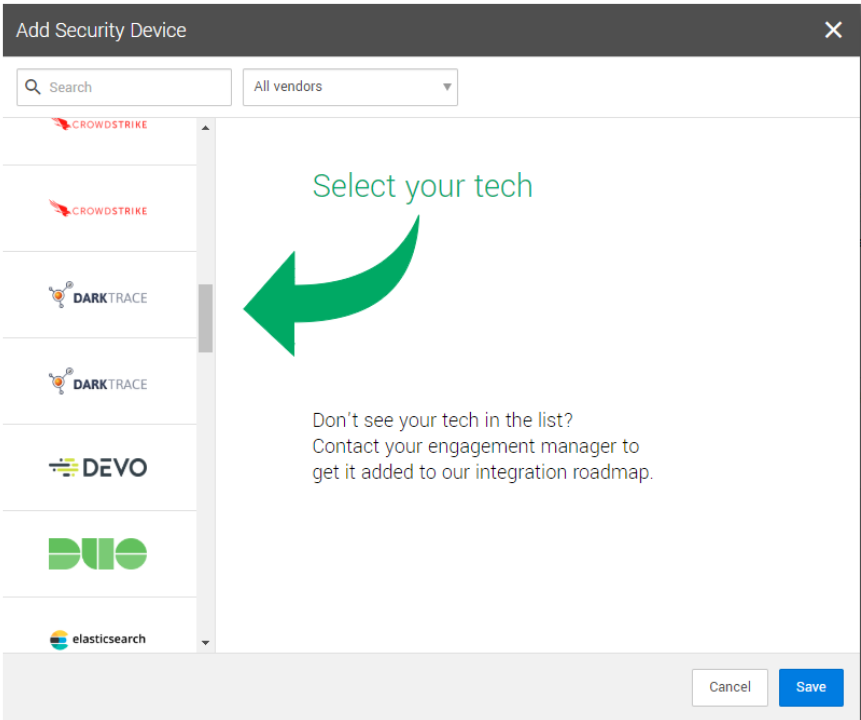This screenshot has width=861, height=720.
Task: Select the CrowdStrike entry above Darktrace
Action: click(x=99, y=209)
